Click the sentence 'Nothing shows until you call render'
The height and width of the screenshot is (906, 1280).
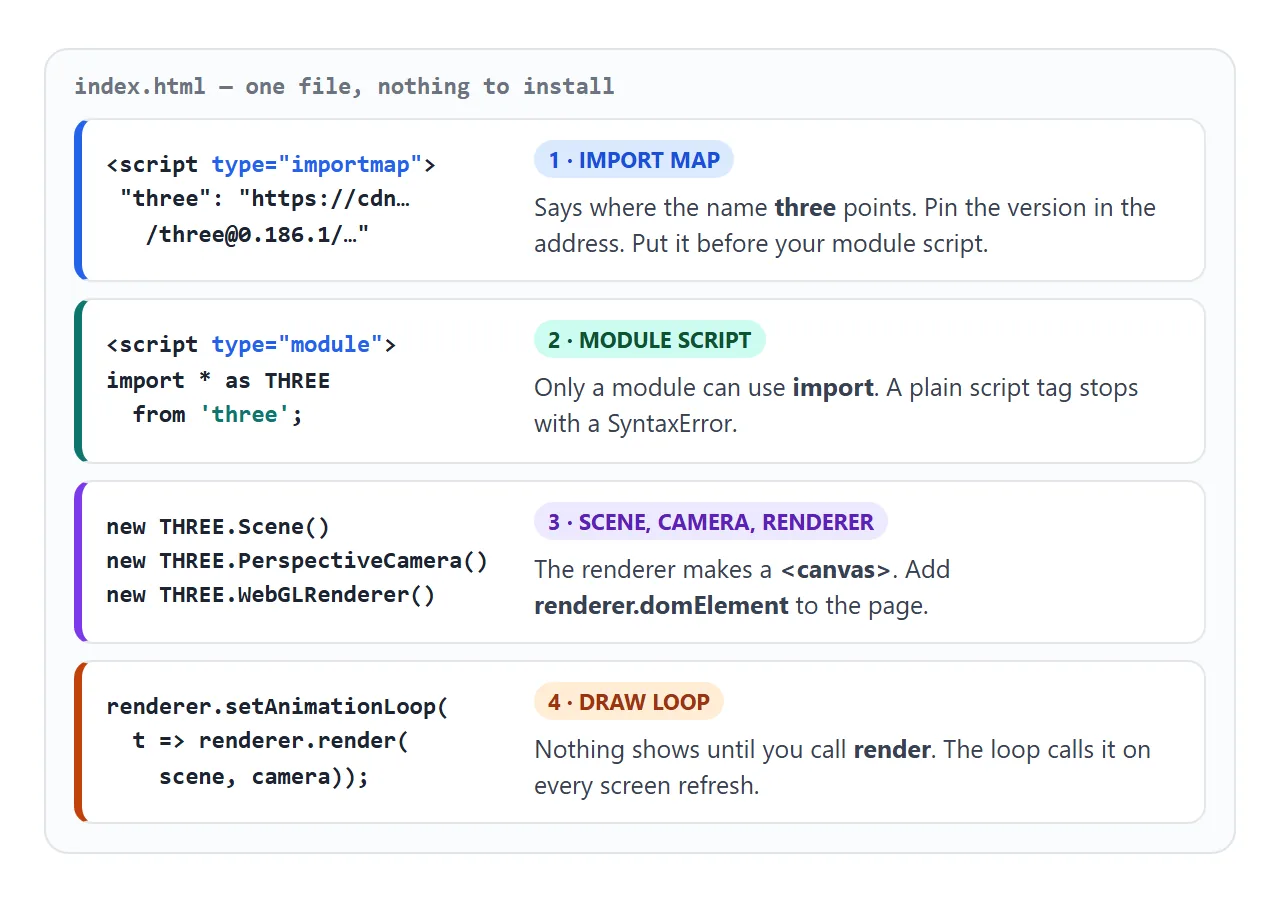pos(735,750)
